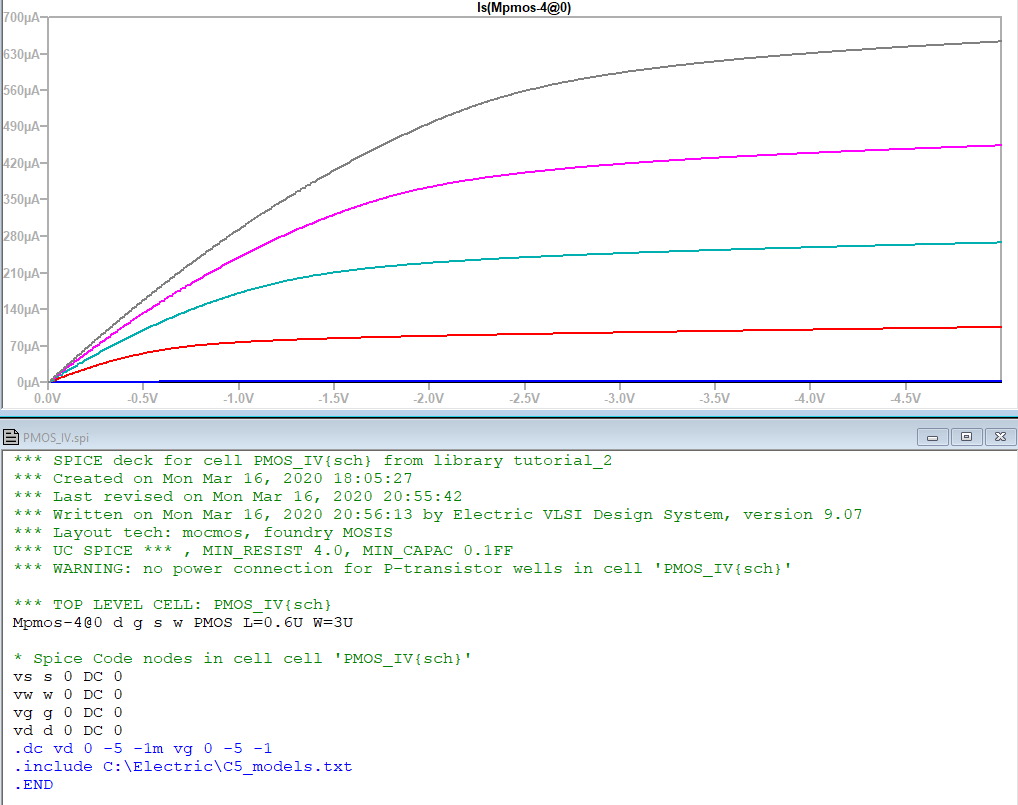
Task: Click the 350µA vertical axis label
Action: pos(20,200)
